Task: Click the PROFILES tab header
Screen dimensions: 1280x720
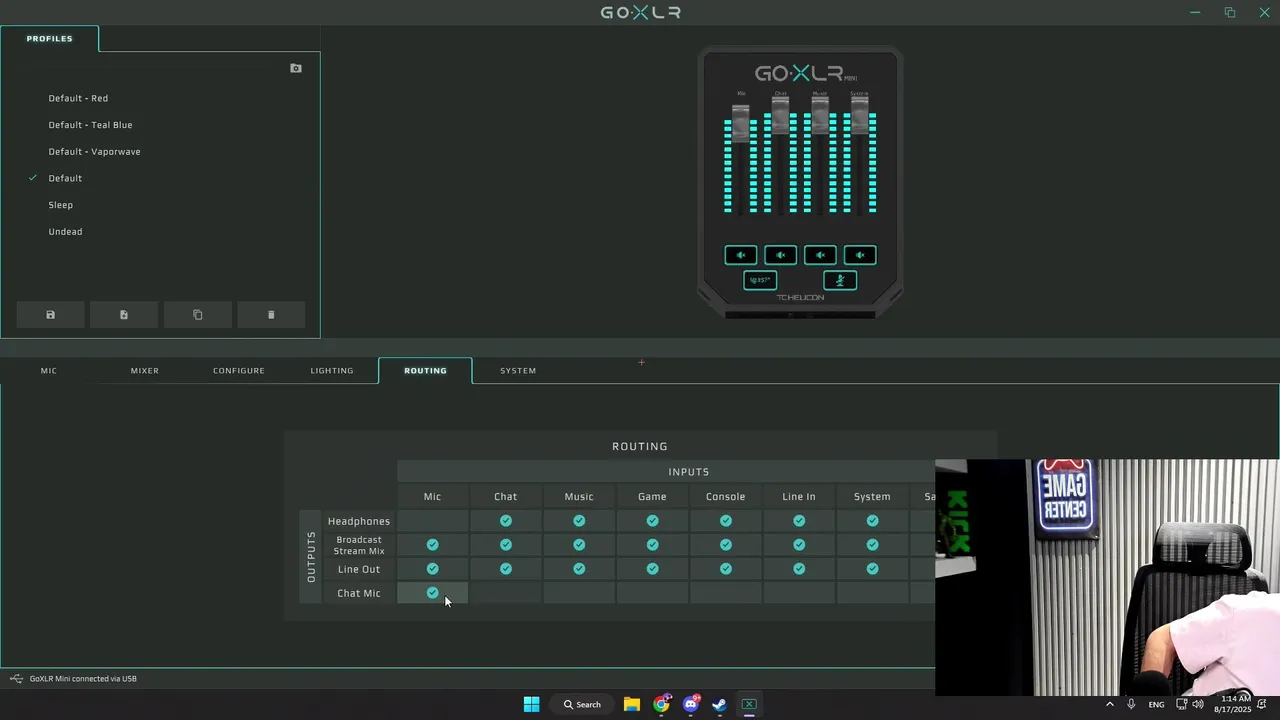Action: tap(49, 39)
